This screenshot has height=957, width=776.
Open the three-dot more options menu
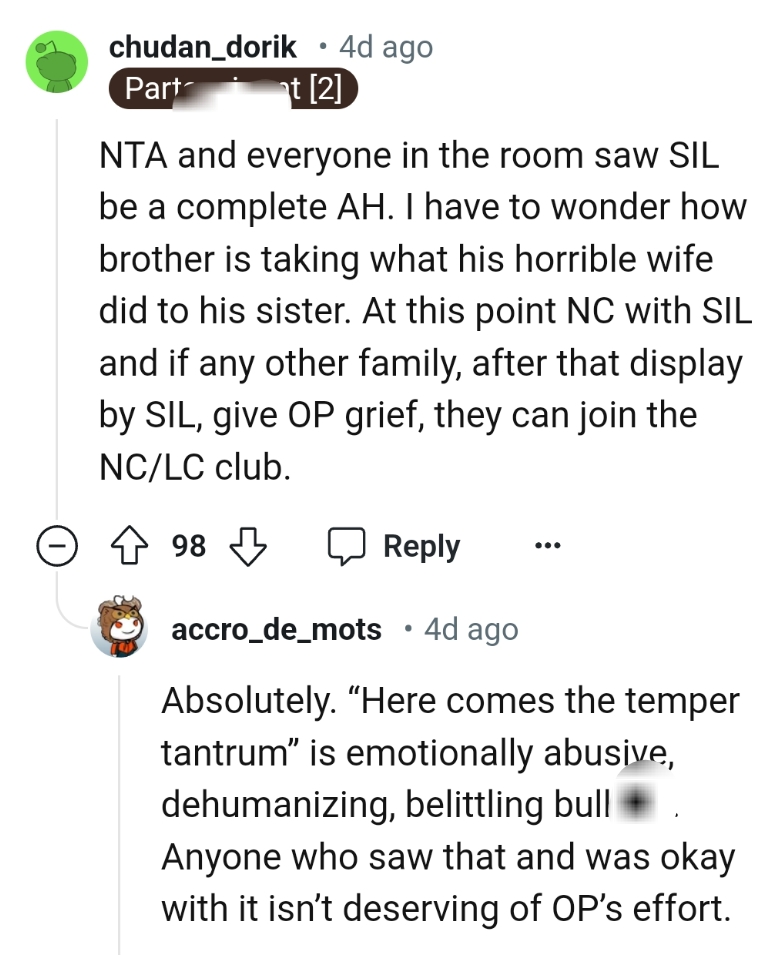pyautogui.click(x=547, y=546)
